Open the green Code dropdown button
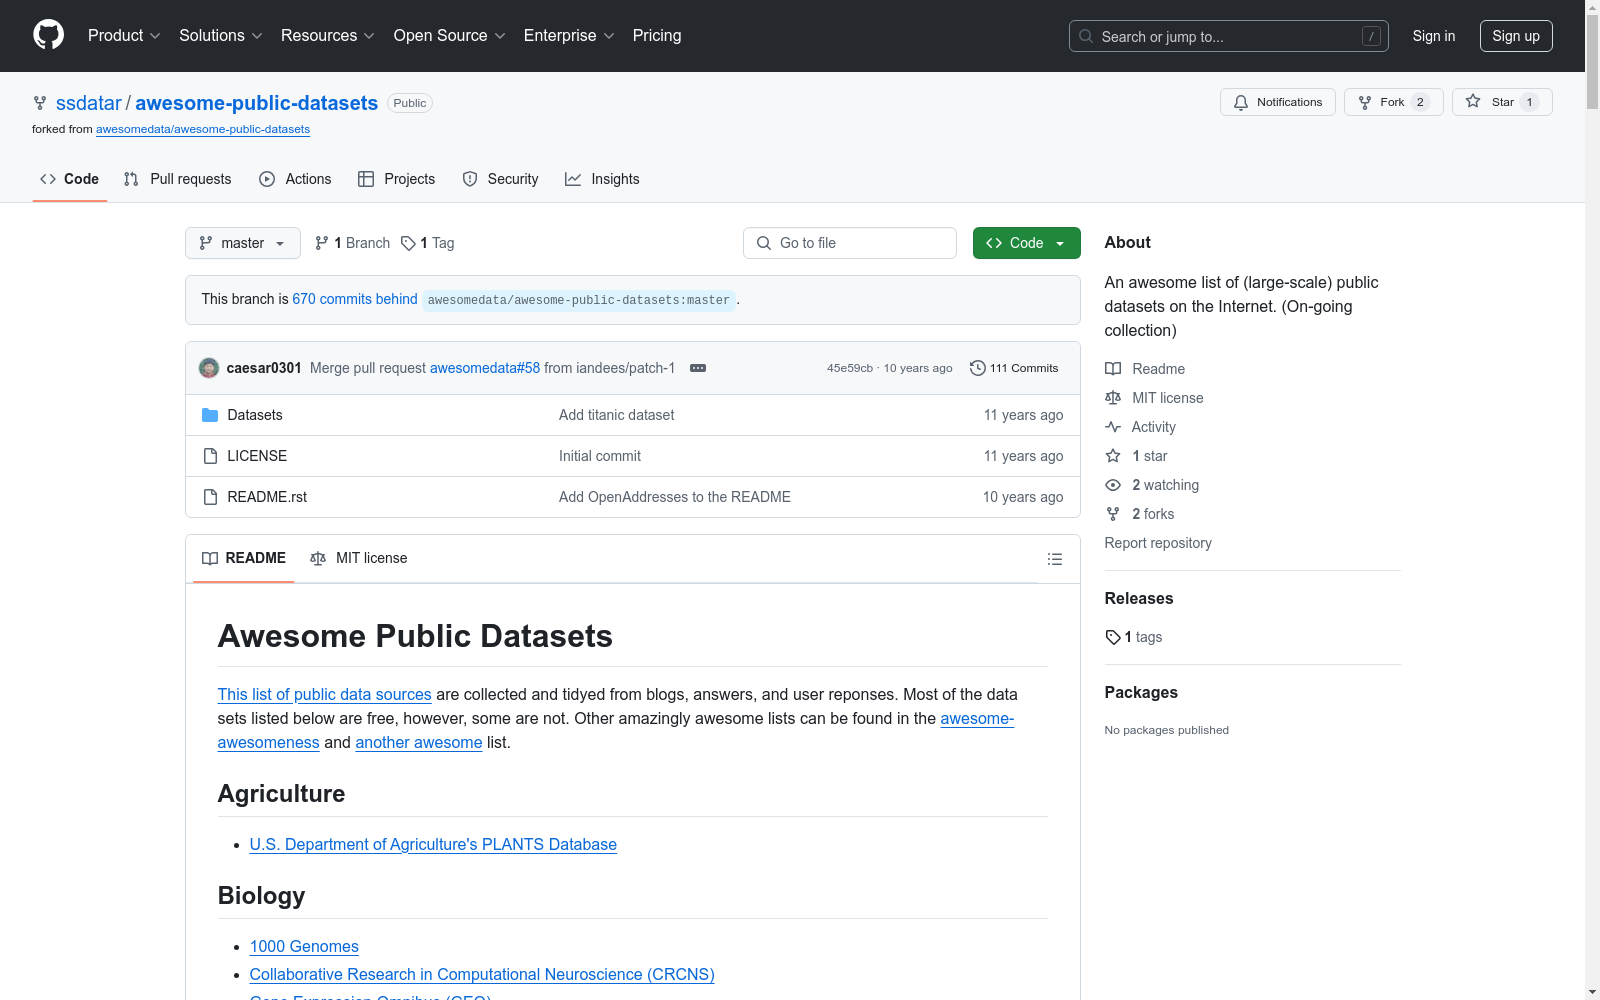This screenshot has width=1600, height=1000. click(1027, 243)
